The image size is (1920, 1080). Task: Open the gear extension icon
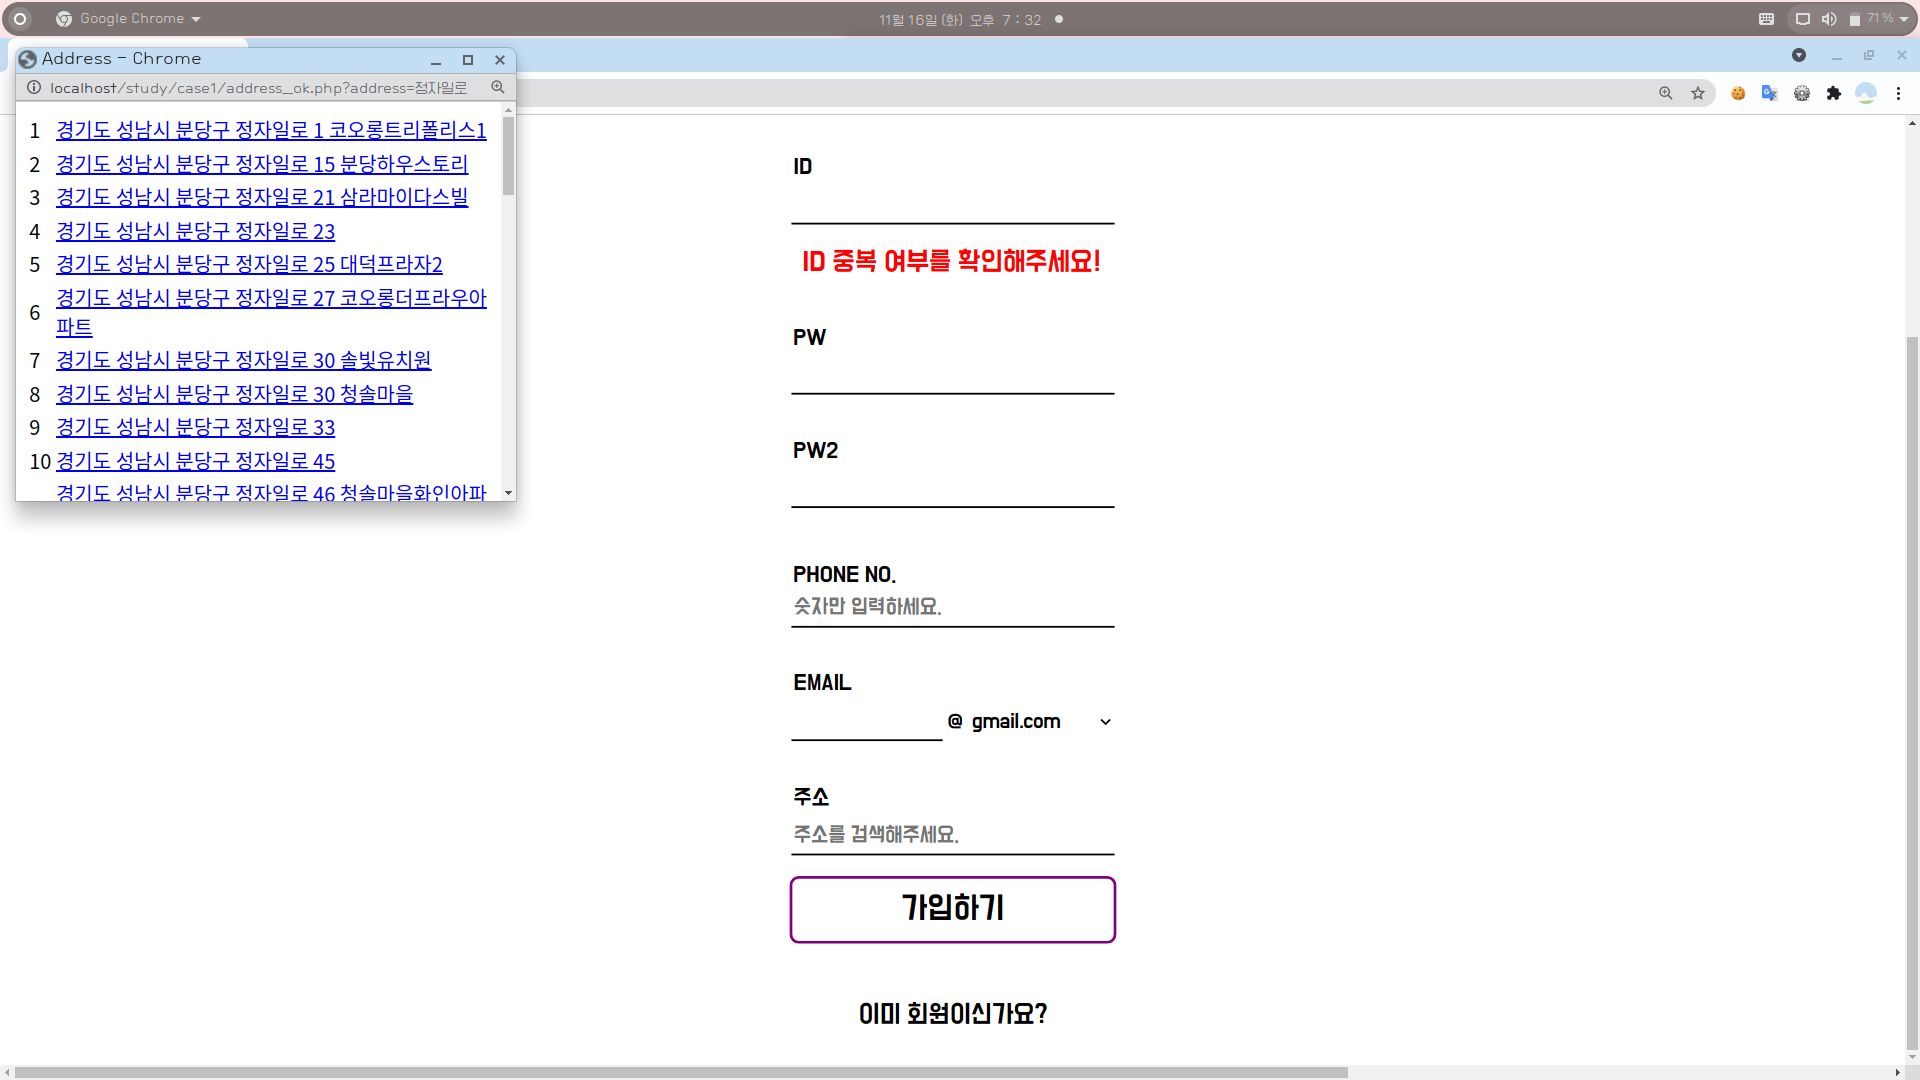coord(1802,93)
